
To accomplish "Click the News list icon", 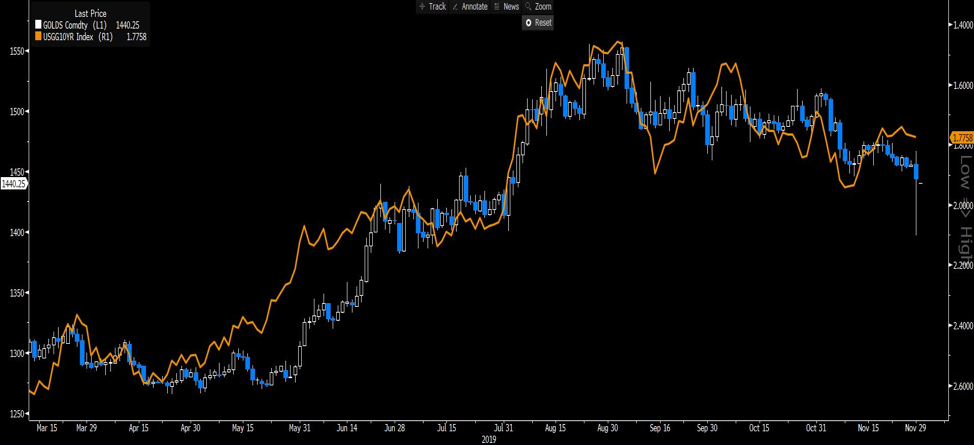I will 496,6.
